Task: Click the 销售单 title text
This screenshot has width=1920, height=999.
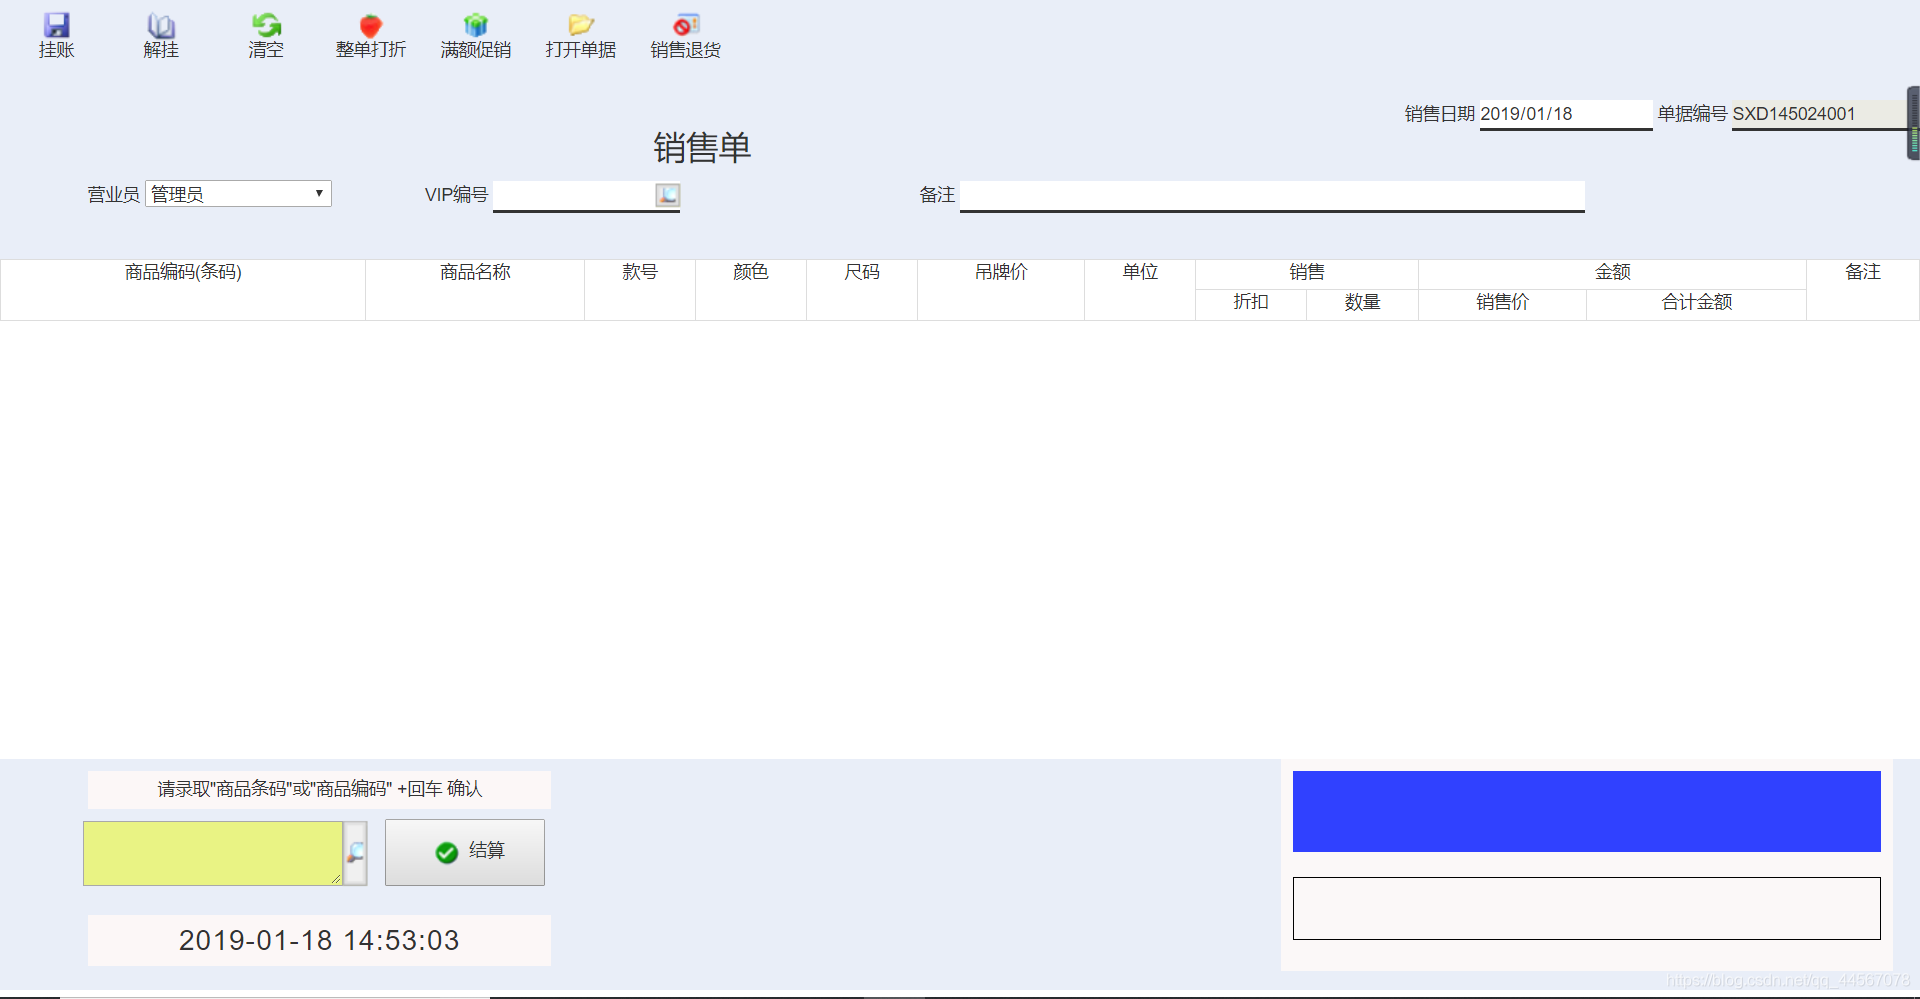Action: 702,148
